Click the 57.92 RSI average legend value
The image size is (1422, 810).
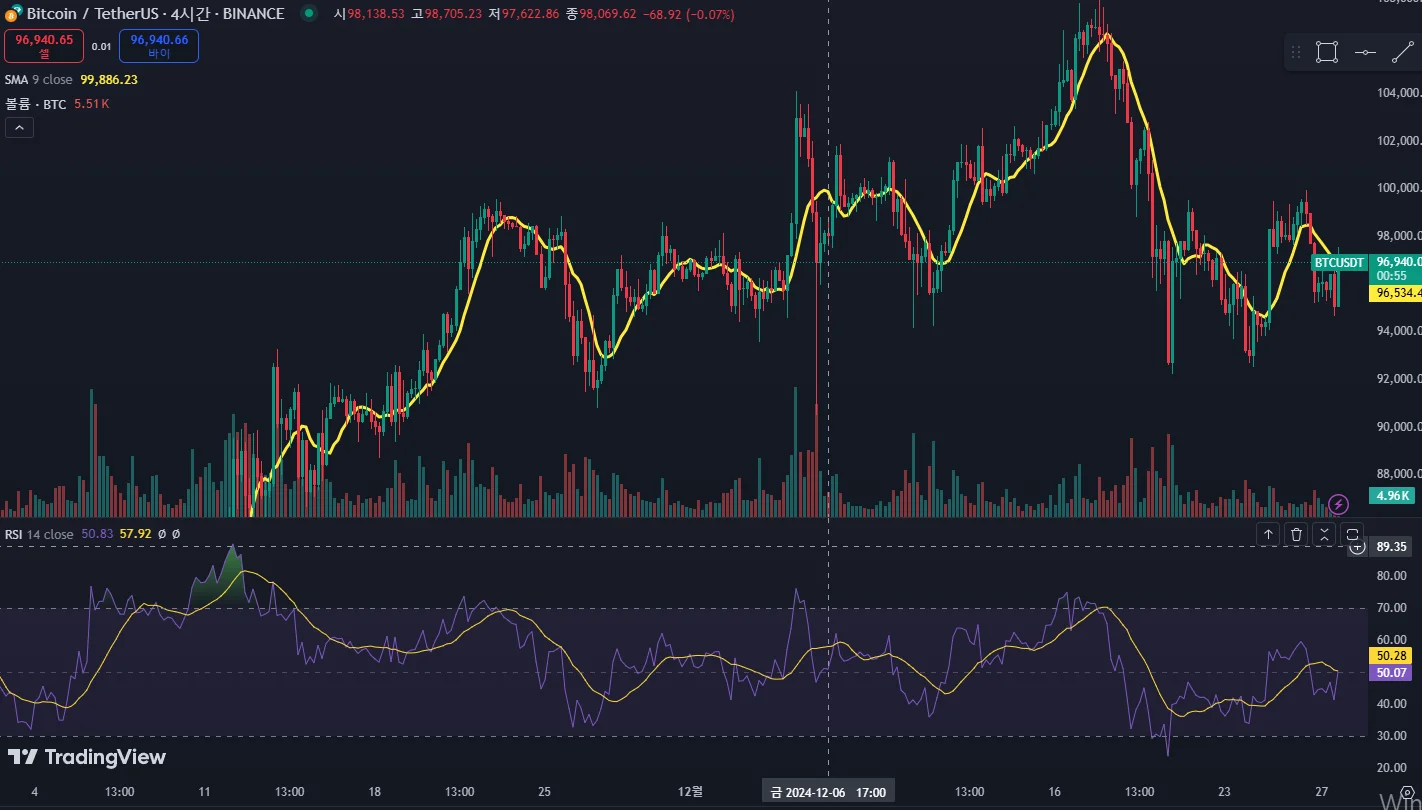[x=135, y=534]
